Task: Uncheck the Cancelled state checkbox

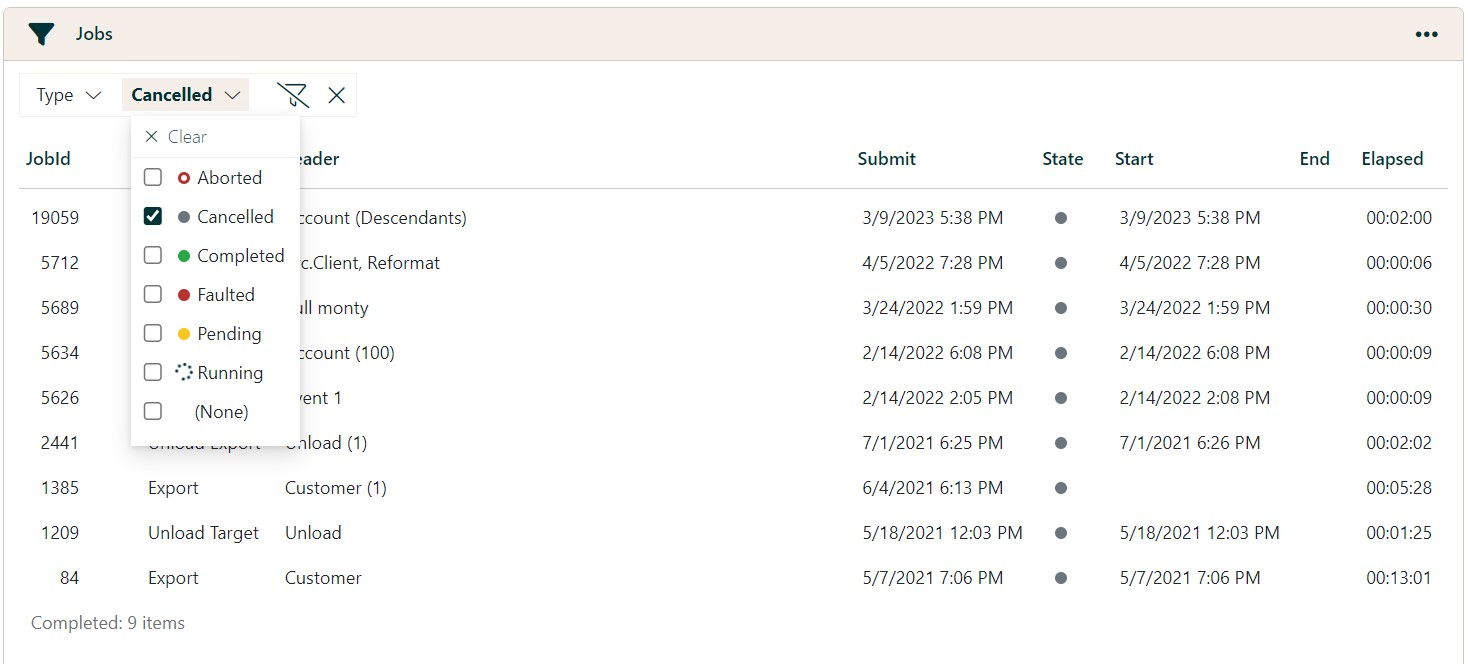Action: (x=153, y=217)
